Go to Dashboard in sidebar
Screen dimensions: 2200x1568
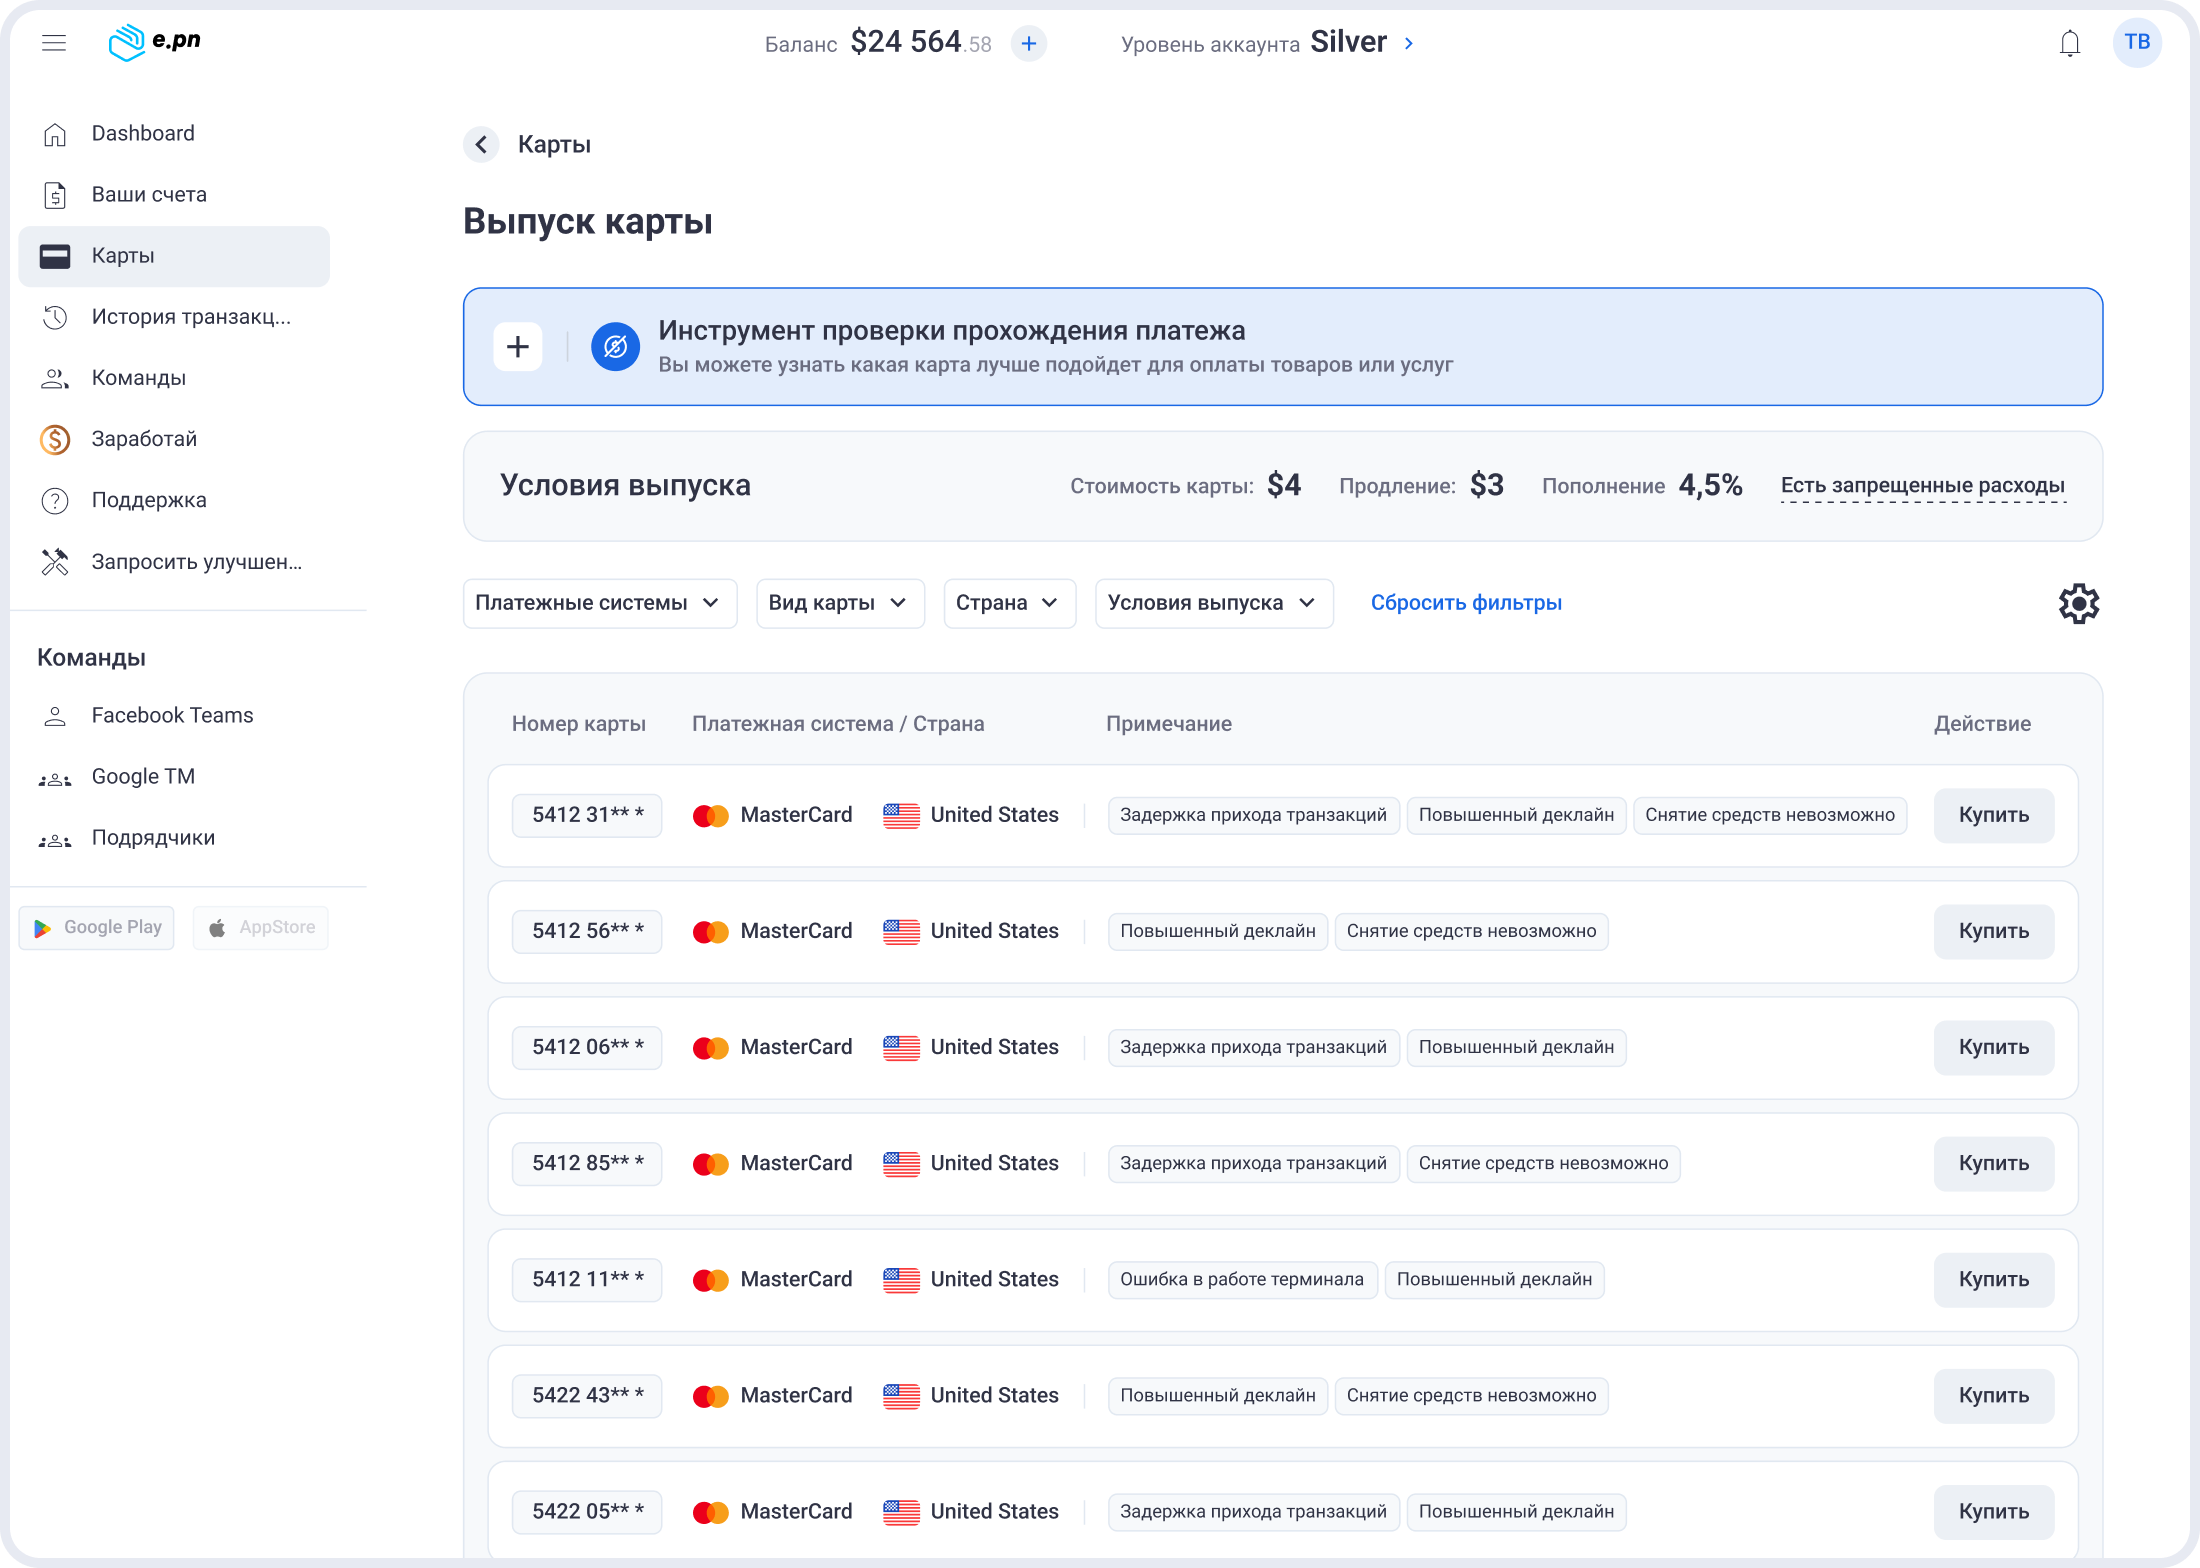(143, 134)
